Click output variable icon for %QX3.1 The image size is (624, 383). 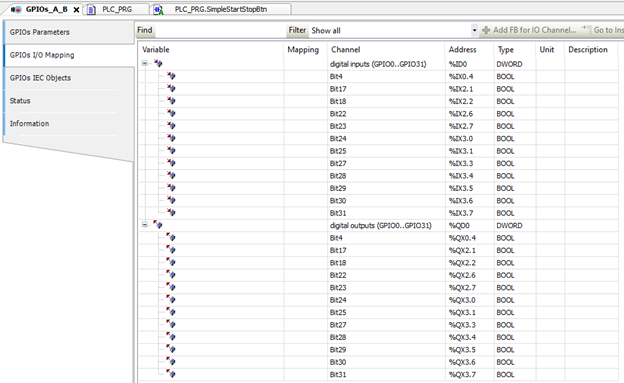171,312
